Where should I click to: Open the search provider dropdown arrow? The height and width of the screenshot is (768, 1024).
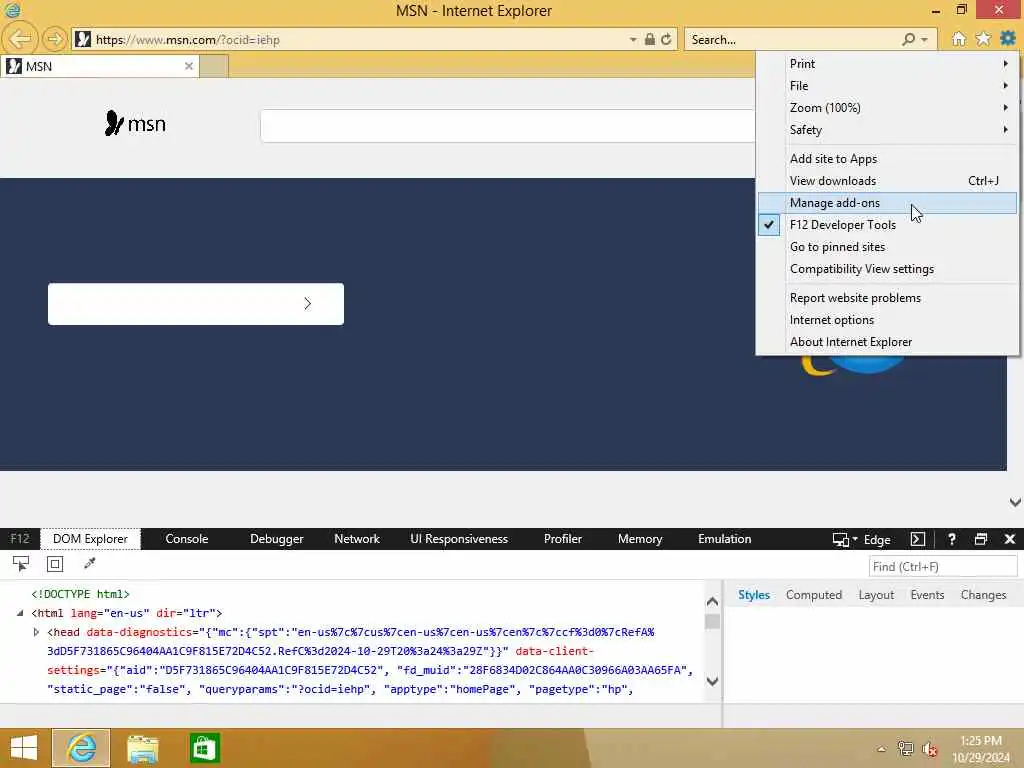coord(925,40)
